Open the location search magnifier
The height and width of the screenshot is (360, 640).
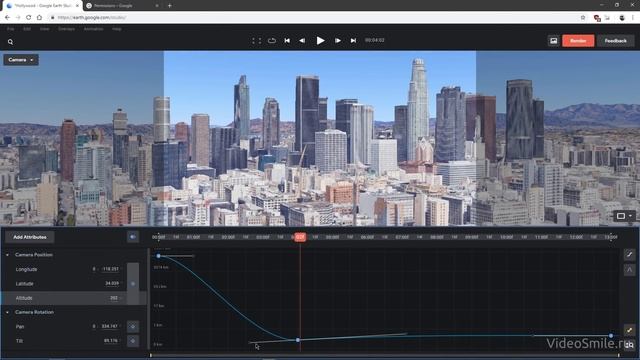[x=10, y=42]
